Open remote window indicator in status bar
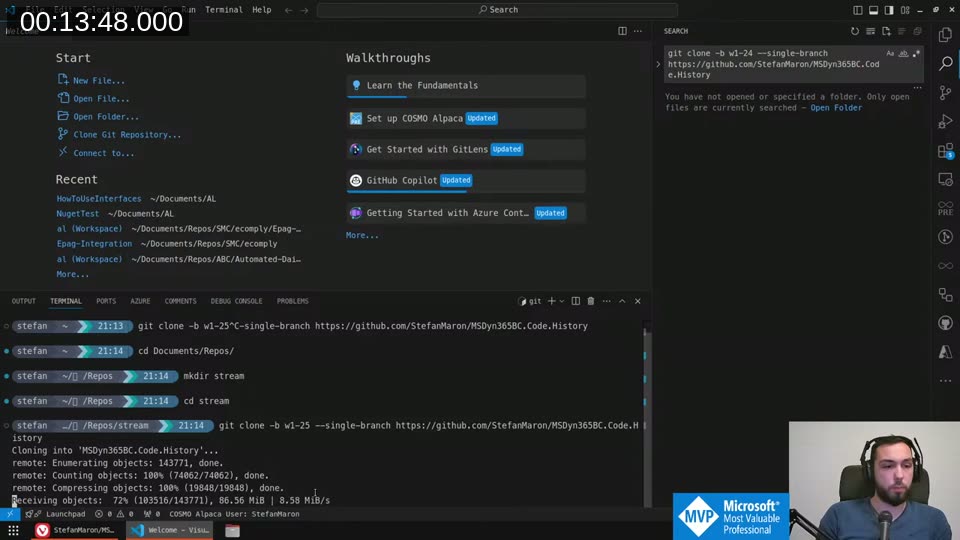This screenshot has width=960, height=540. [x=10, y=514]
